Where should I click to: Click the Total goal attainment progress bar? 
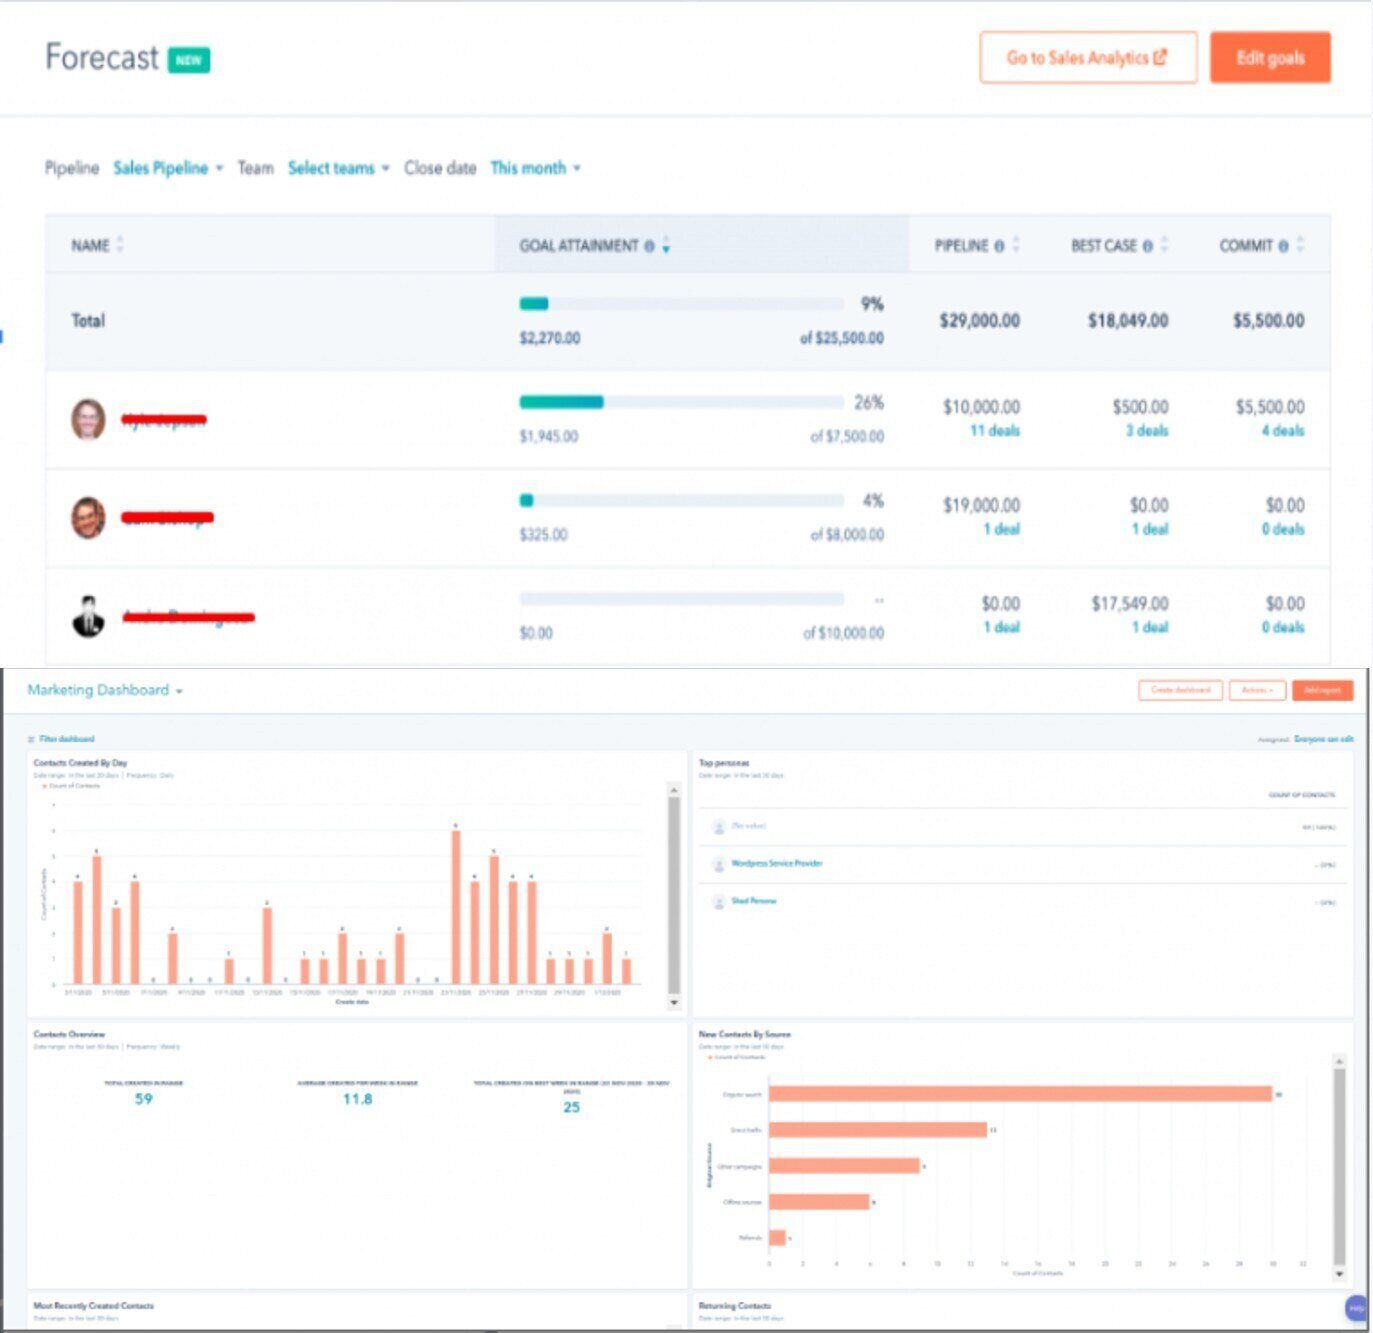[681, 304]
